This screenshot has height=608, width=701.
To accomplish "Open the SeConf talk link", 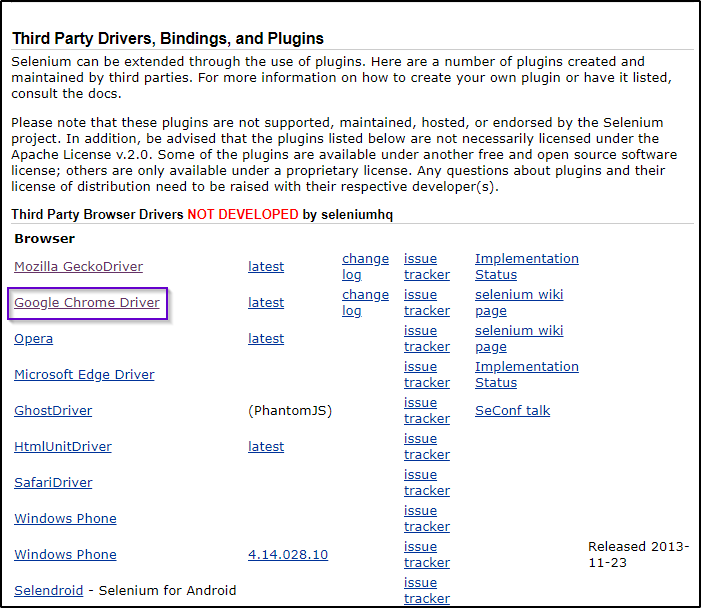I will [512, 410].
